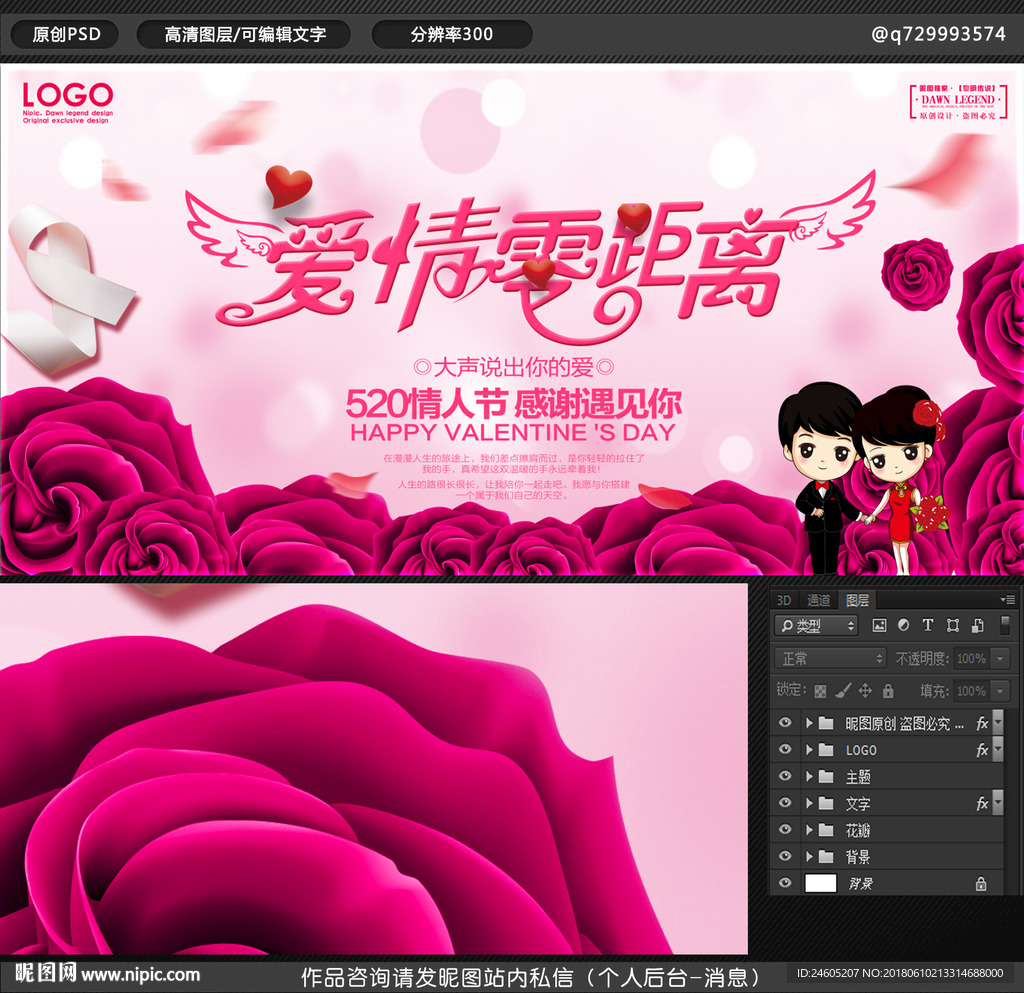
Task: Click the @q729993574 author handle
Action: pos(938,34)
